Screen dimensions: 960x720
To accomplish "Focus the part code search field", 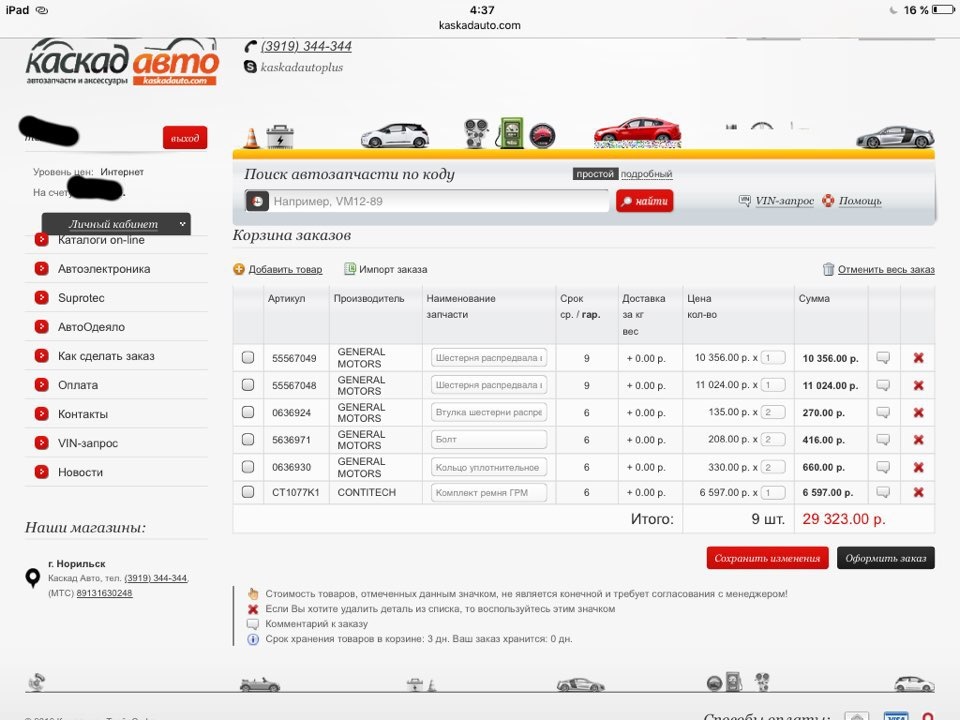I will tap(438, 201).
